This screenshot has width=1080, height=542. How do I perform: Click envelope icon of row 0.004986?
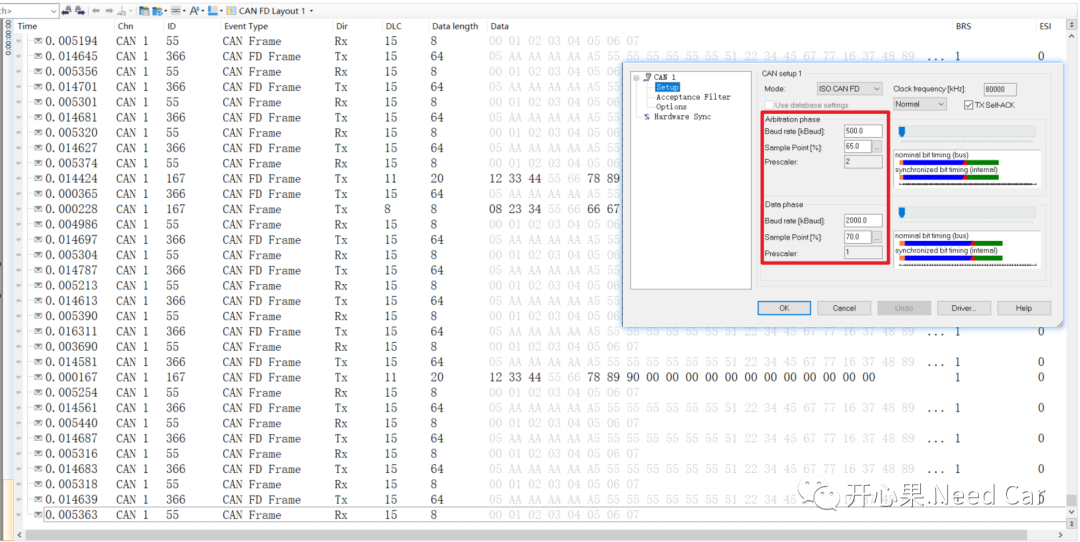click(38, 225)
